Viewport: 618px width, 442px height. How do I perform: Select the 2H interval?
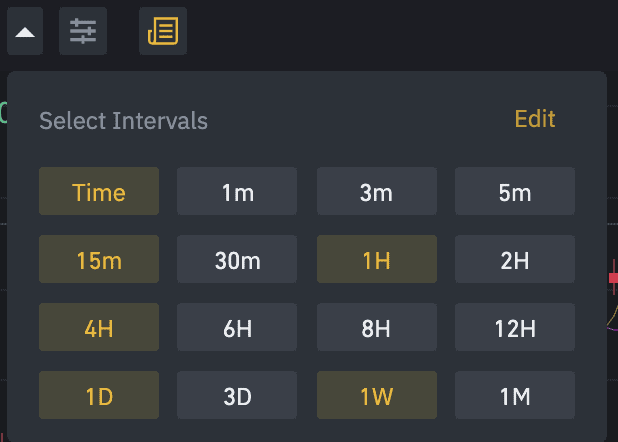pos(515,259)
